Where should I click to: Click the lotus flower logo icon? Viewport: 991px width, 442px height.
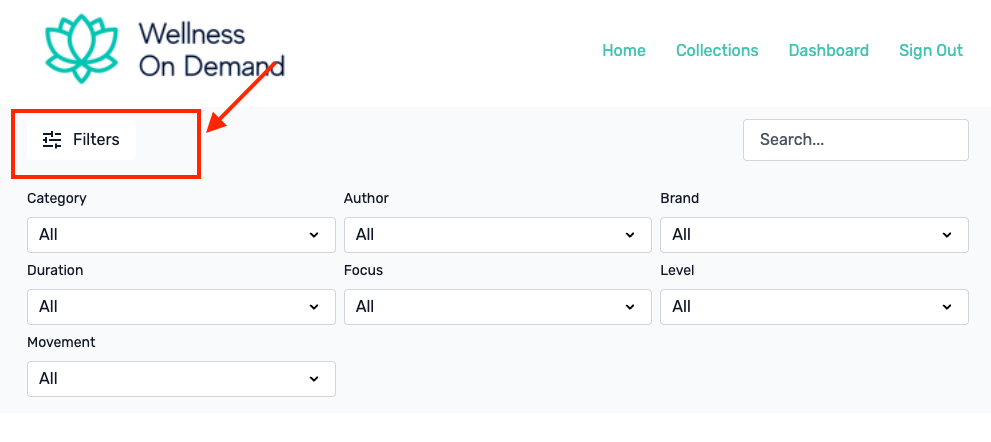click(x=82, y=49)
